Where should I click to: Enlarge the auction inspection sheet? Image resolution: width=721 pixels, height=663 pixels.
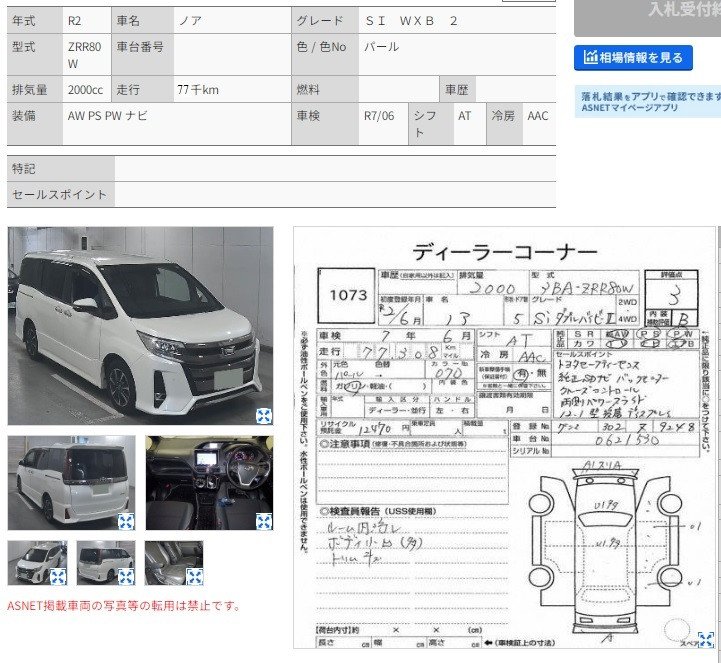pyautogui.click(x=705, y=640)
